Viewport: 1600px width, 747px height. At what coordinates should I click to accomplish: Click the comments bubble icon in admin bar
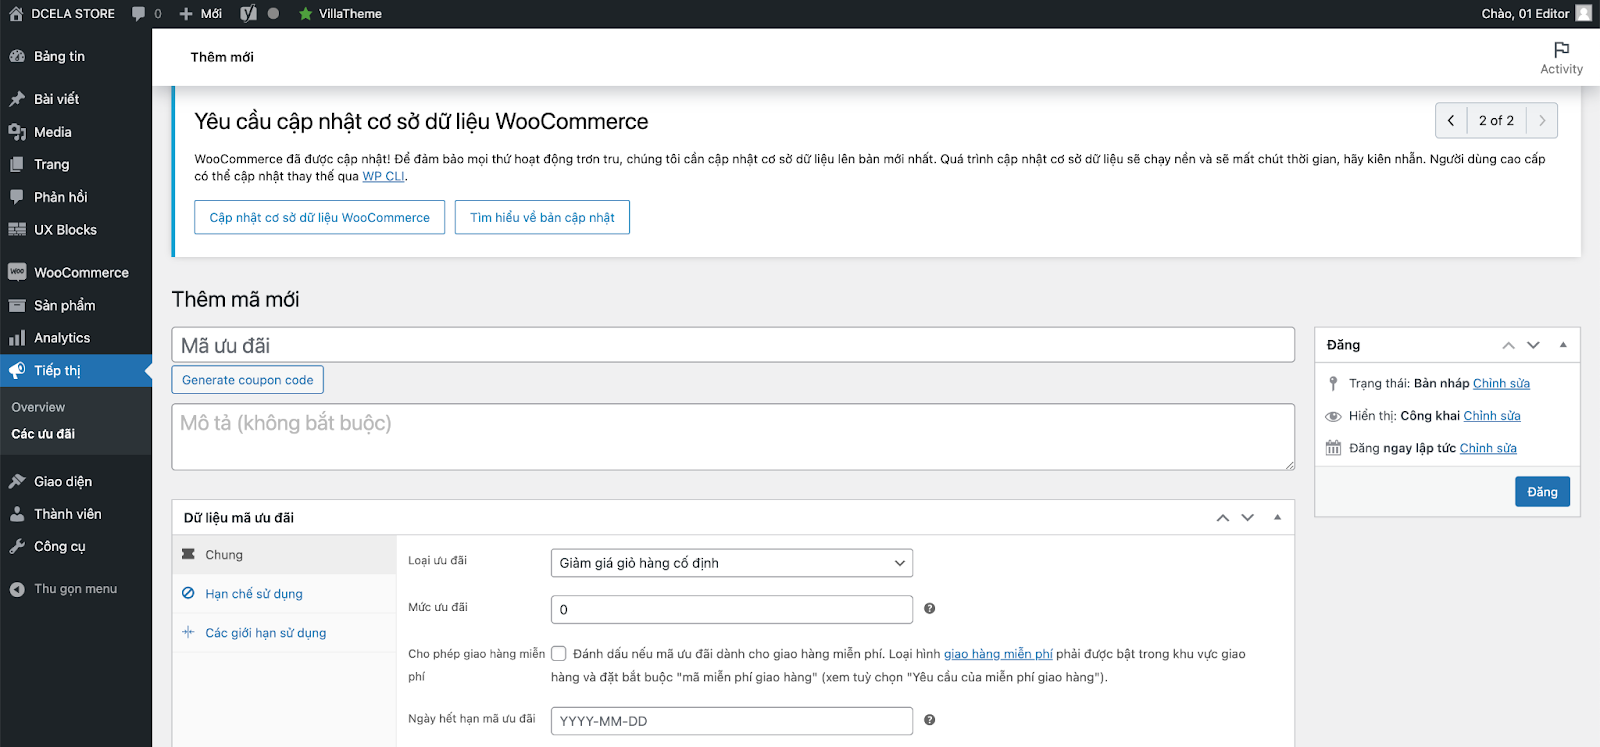pos(139,13)
